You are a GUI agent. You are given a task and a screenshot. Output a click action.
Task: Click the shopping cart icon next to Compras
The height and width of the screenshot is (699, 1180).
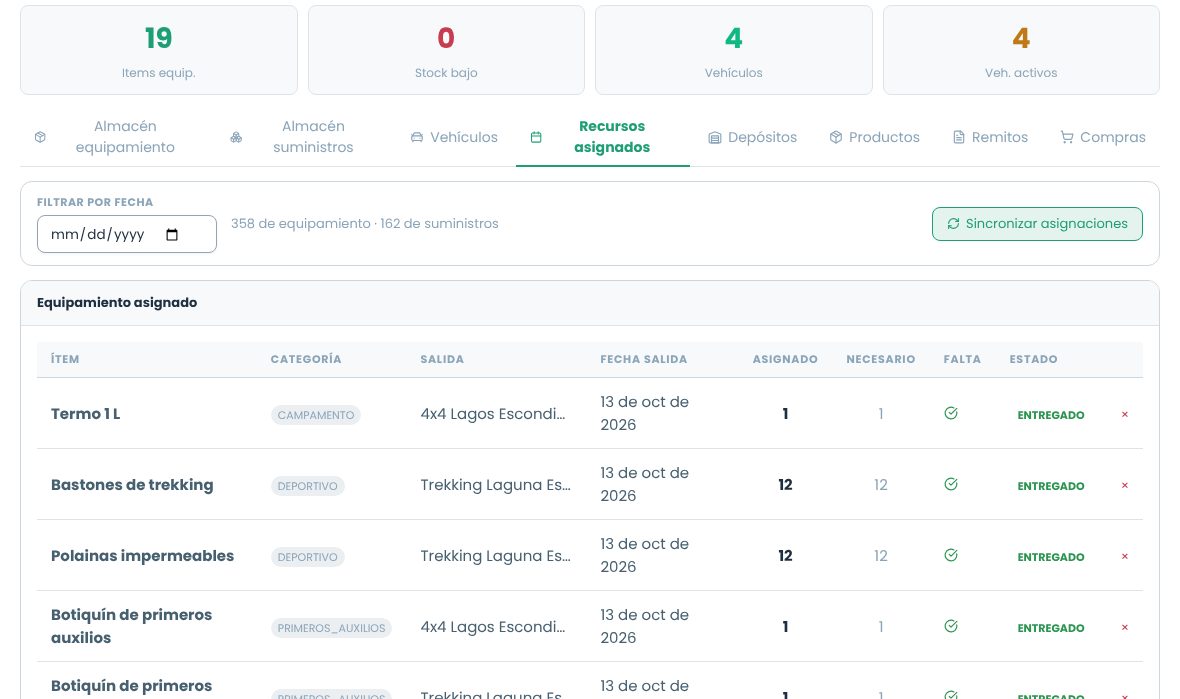[1067, 137]
